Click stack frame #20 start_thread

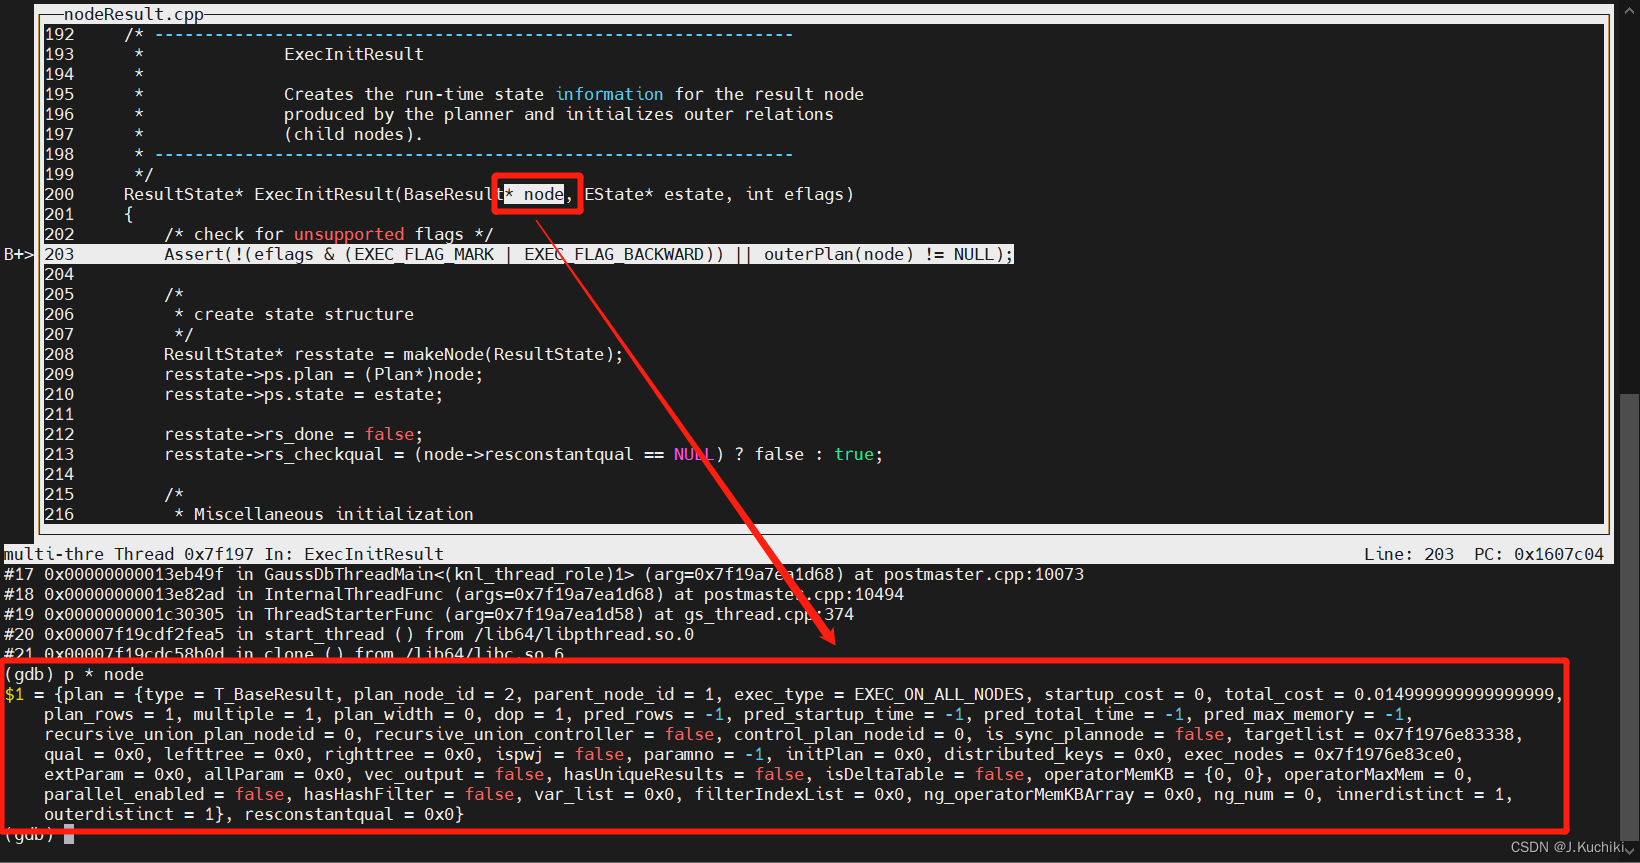pyautogui.click(x=349, y=634)
